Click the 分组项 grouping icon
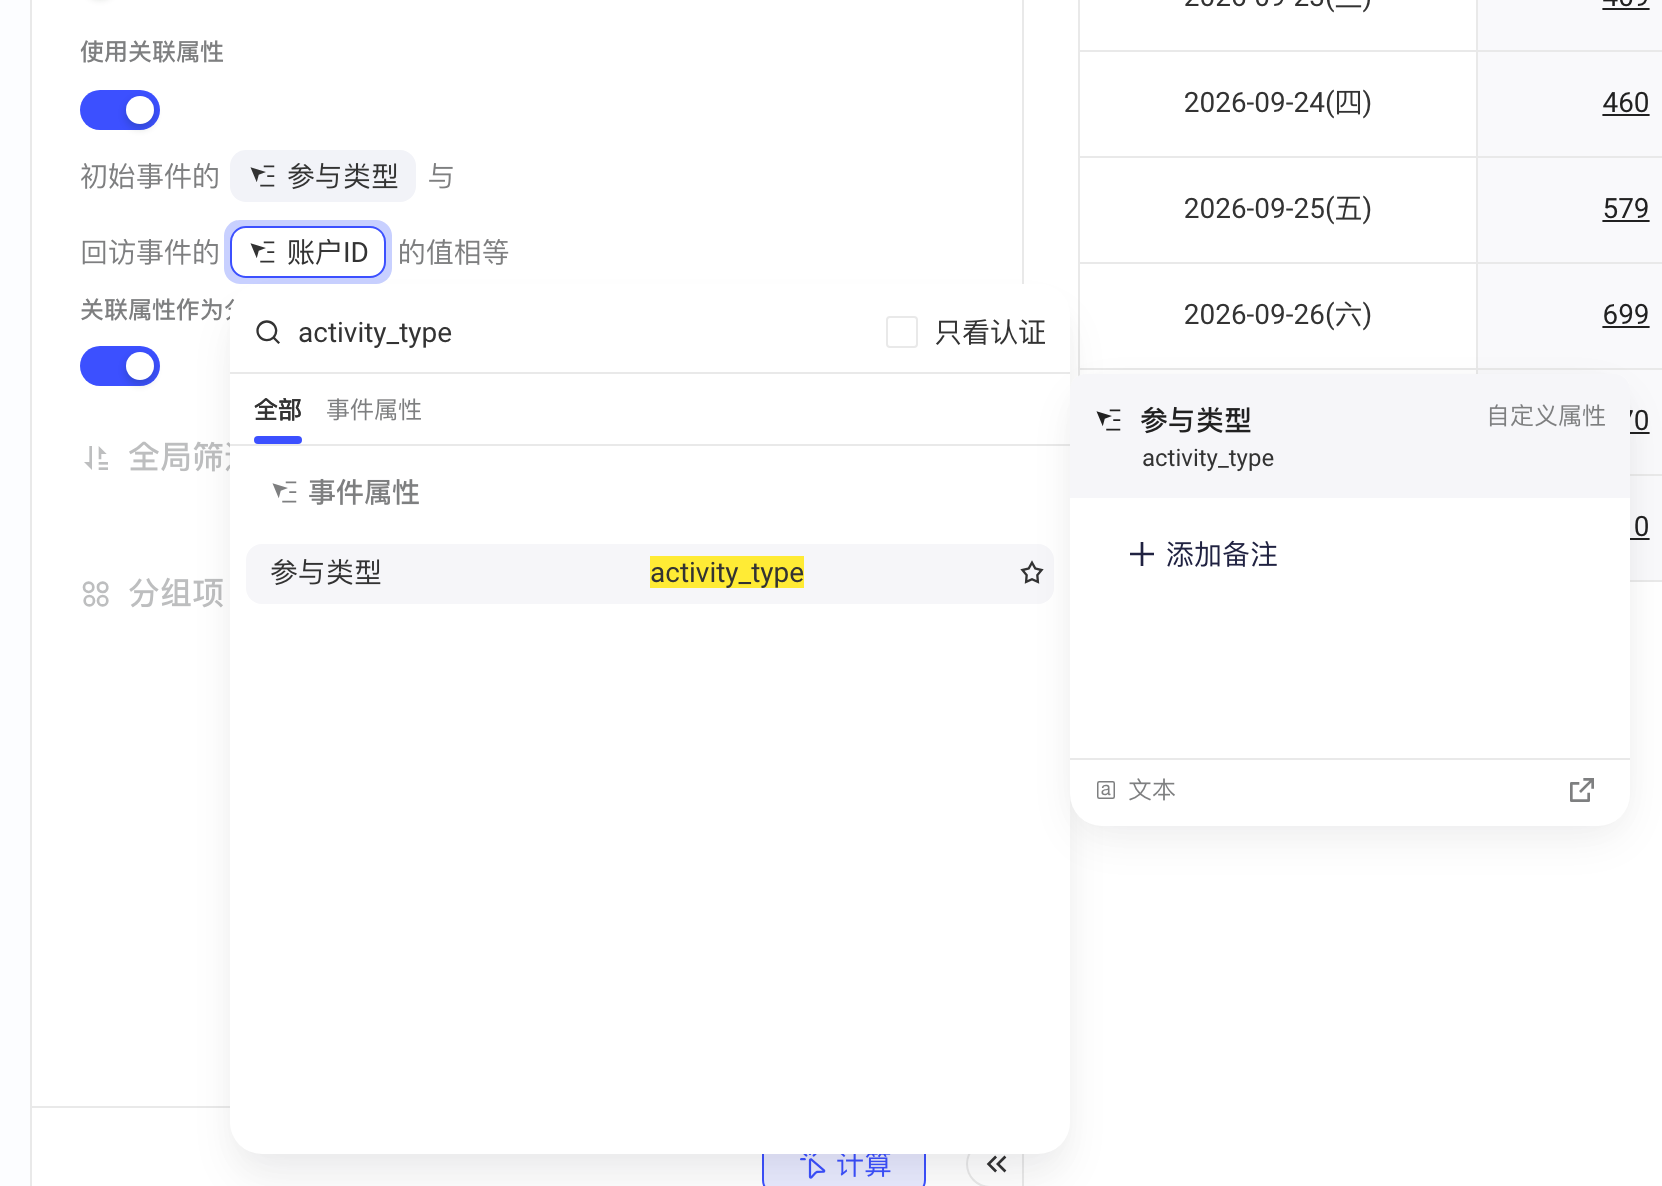Viewport: 1662px width, 1186px height. click(96, 594)
